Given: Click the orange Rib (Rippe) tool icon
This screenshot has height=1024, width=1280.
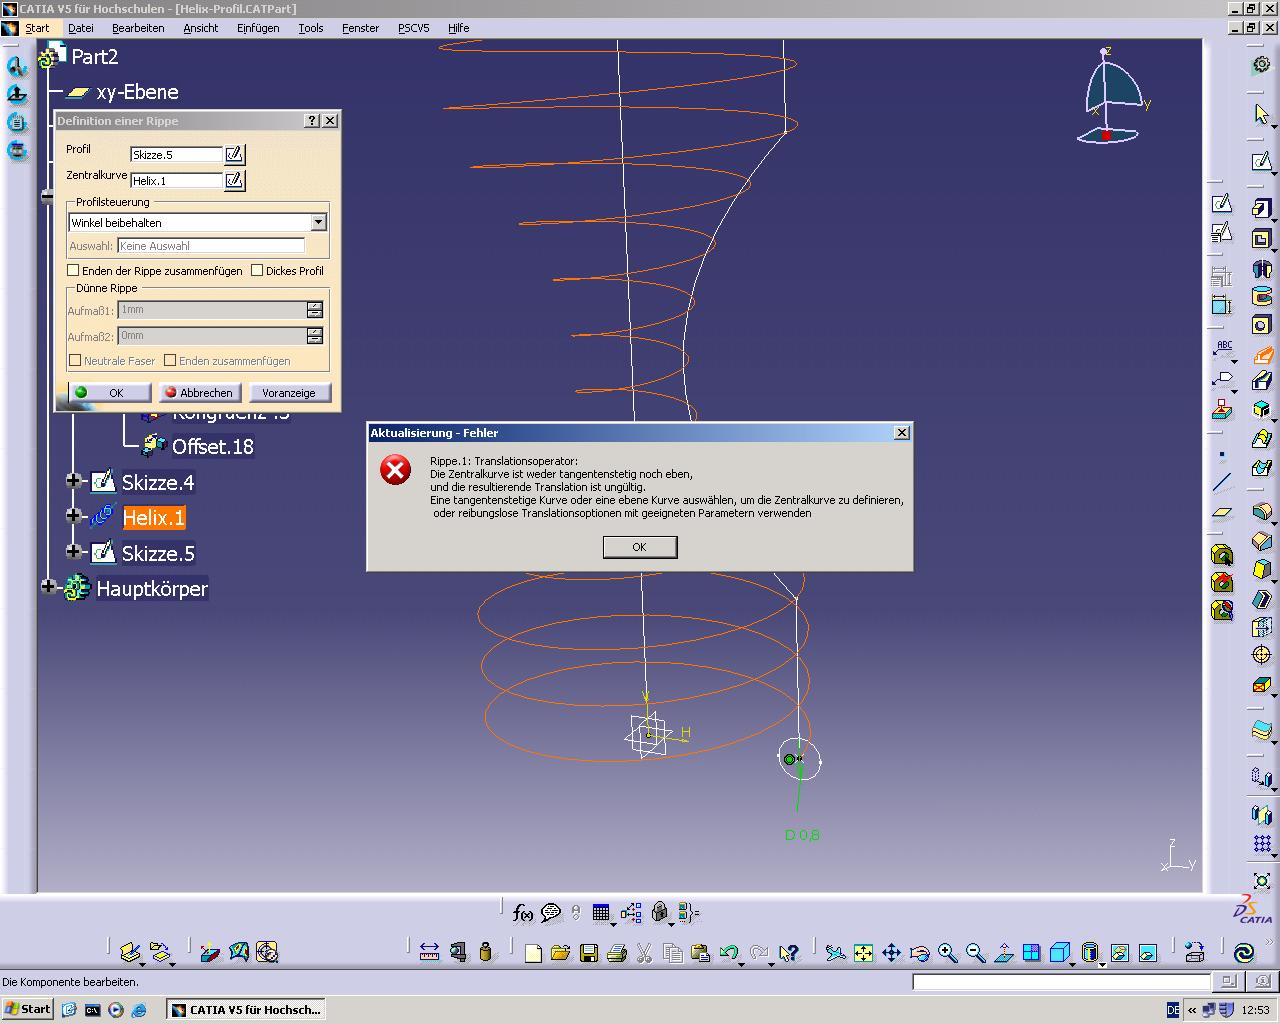Looking at the screenshot, I should click(1263, 354).
